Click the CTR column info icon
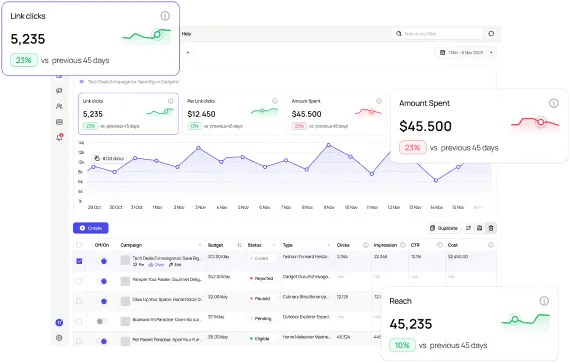 (439, 245)
